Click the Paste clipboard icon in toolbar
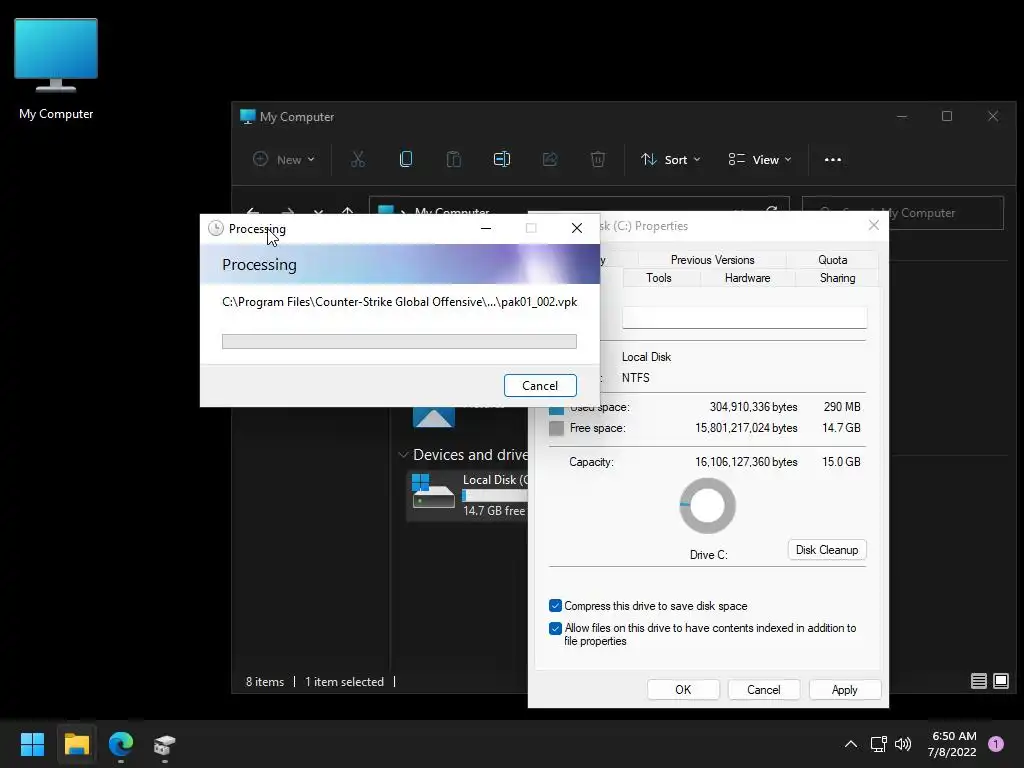The image size is (1024, 768). tap(453, 159)
